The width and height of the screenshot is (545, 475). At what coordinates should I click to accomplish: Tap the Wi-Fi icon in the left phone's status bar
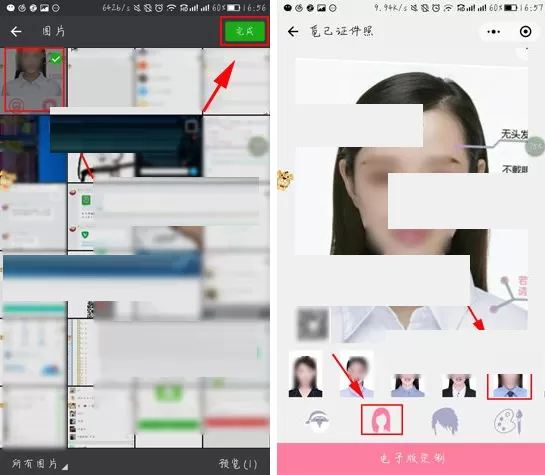[171, 8]
